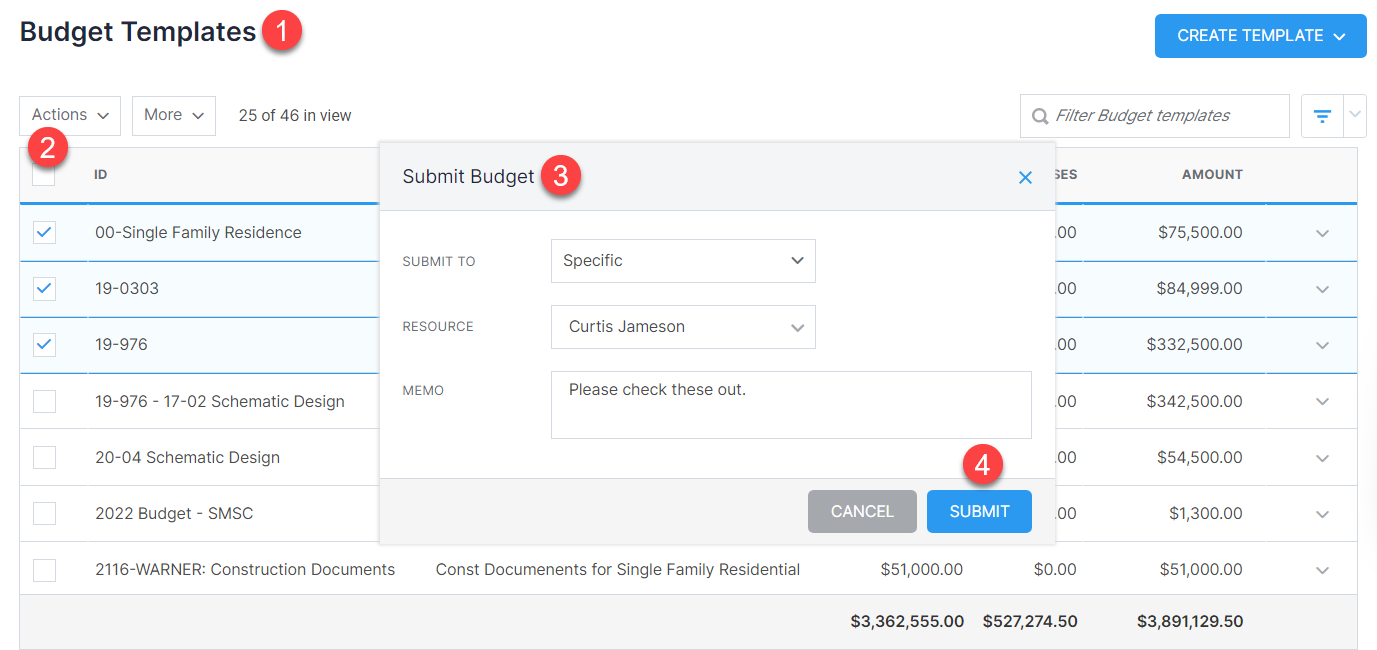The image size is (1377, 650).
Task: Toggle the select-all checkbox in the header
Action: [44, 173]
